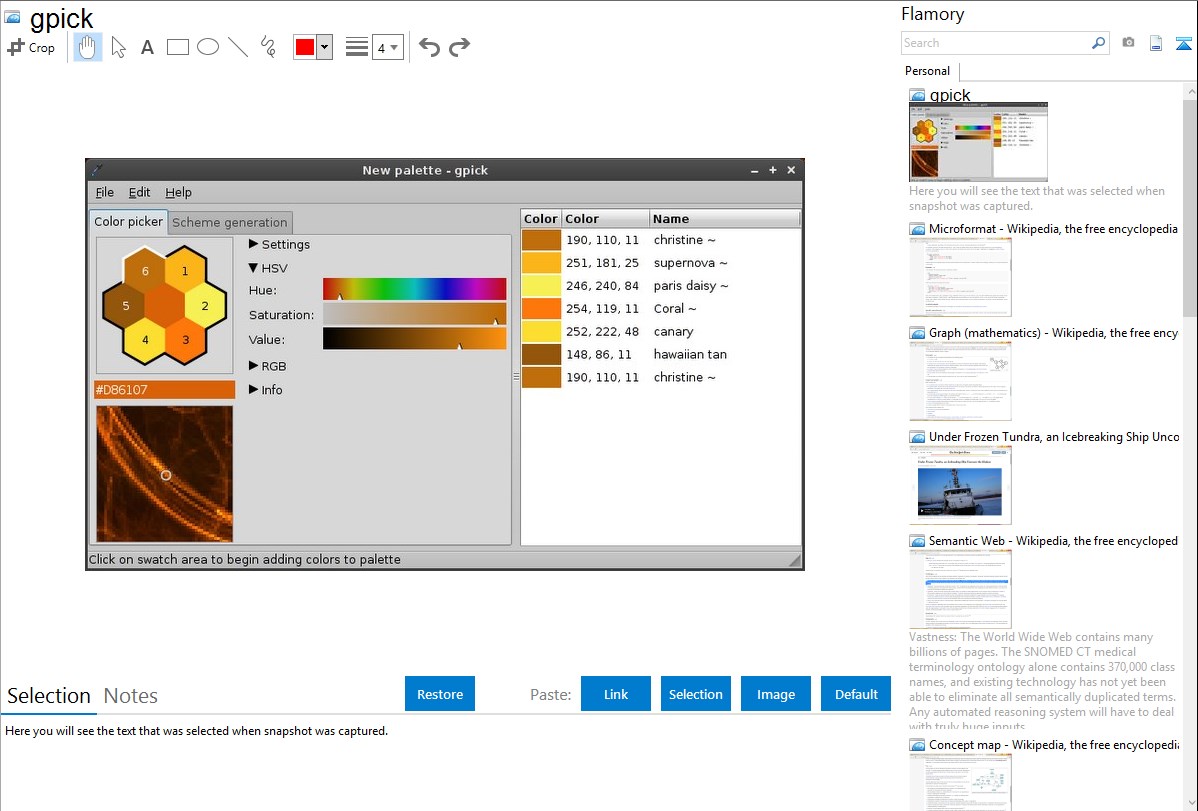Image resolution: width=1198 pixels, height=811 pixels.
Task: Open the red color dropdown
Action: [324, 47]
